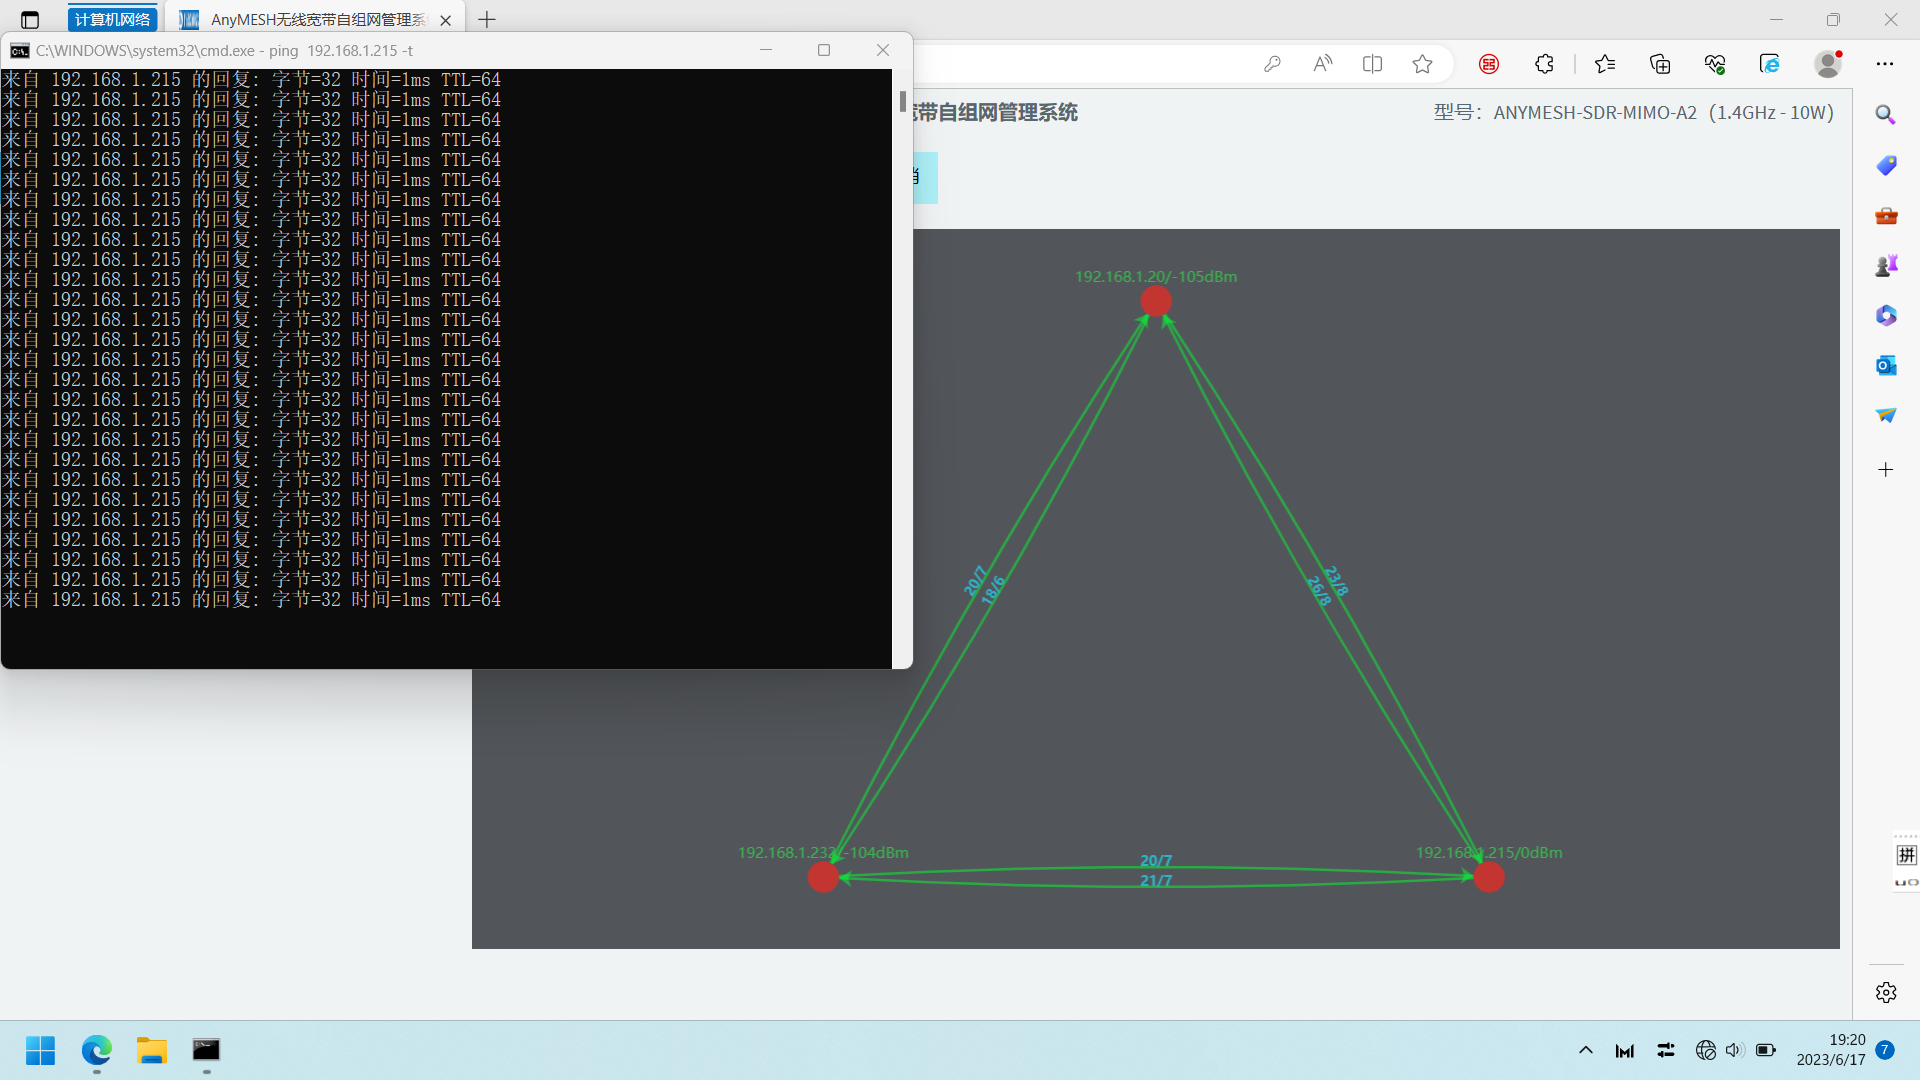Open the Windows Start menu

pos(41,1050)
